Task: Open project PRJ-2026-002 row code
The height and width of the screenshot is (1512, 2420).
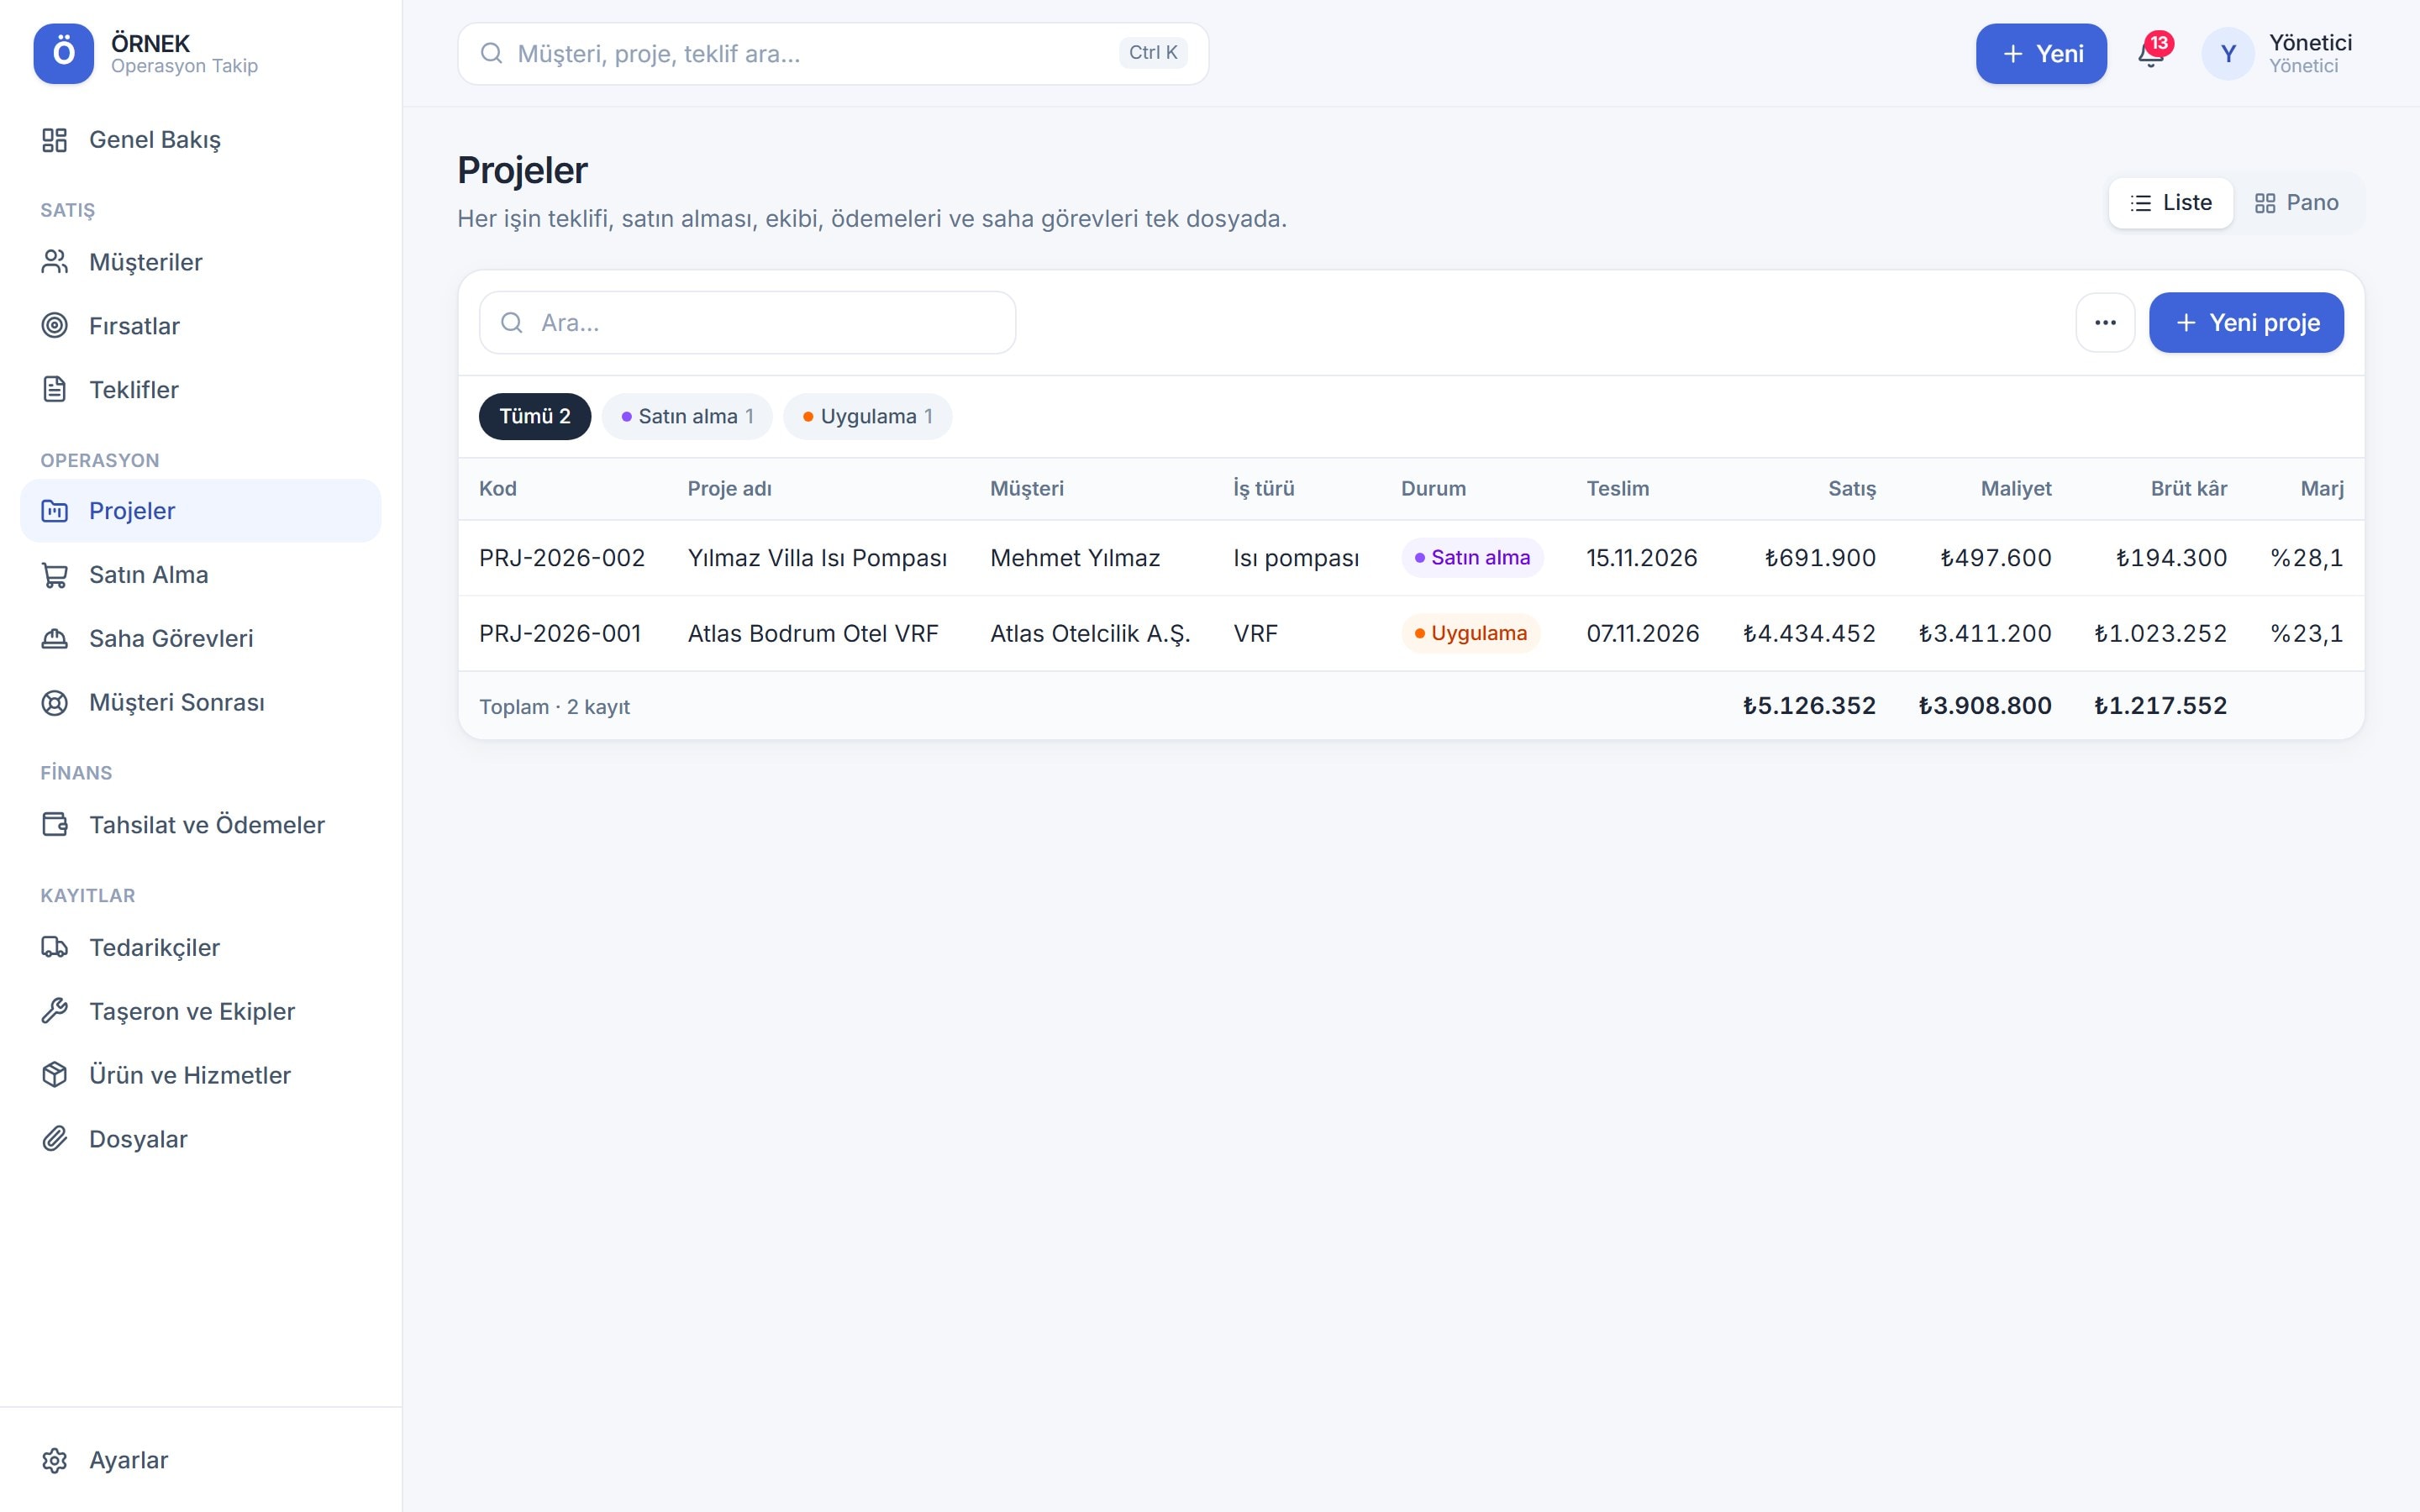Action: pos(562,558)
